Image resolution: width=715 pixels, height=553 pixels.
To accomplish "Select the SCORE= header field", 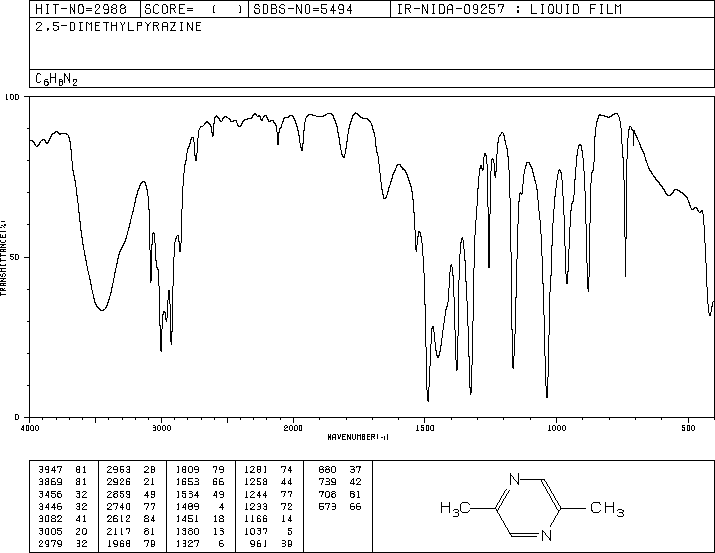I will pos(194,9).
